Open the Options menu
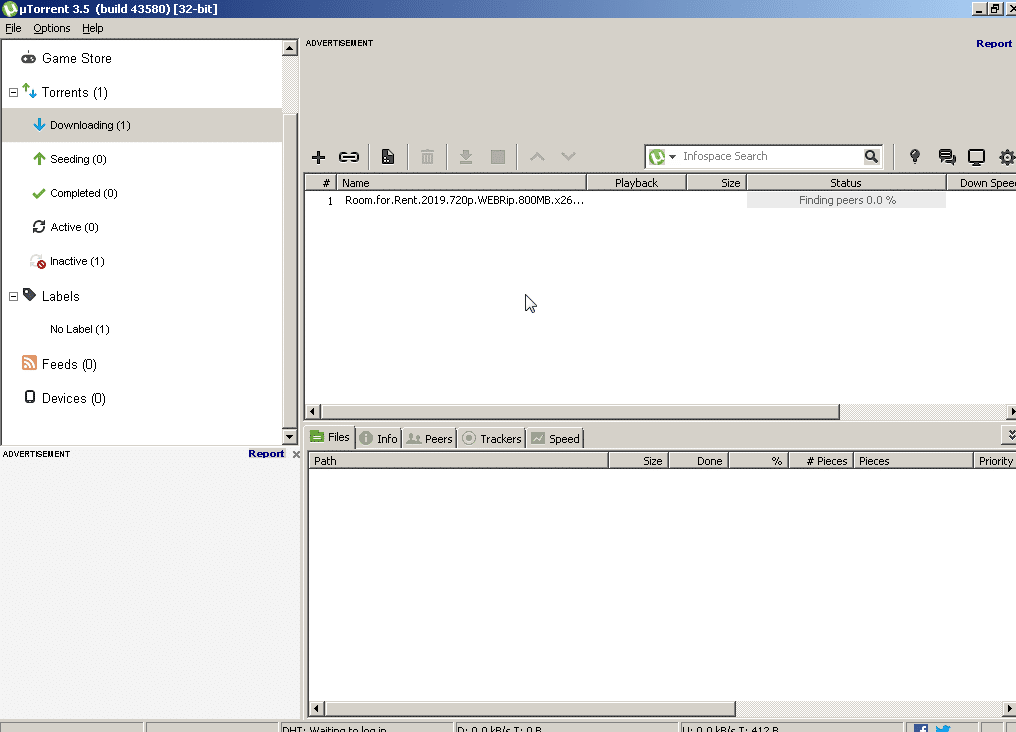Screen dimensions: 1016x732 click(52, 28)
